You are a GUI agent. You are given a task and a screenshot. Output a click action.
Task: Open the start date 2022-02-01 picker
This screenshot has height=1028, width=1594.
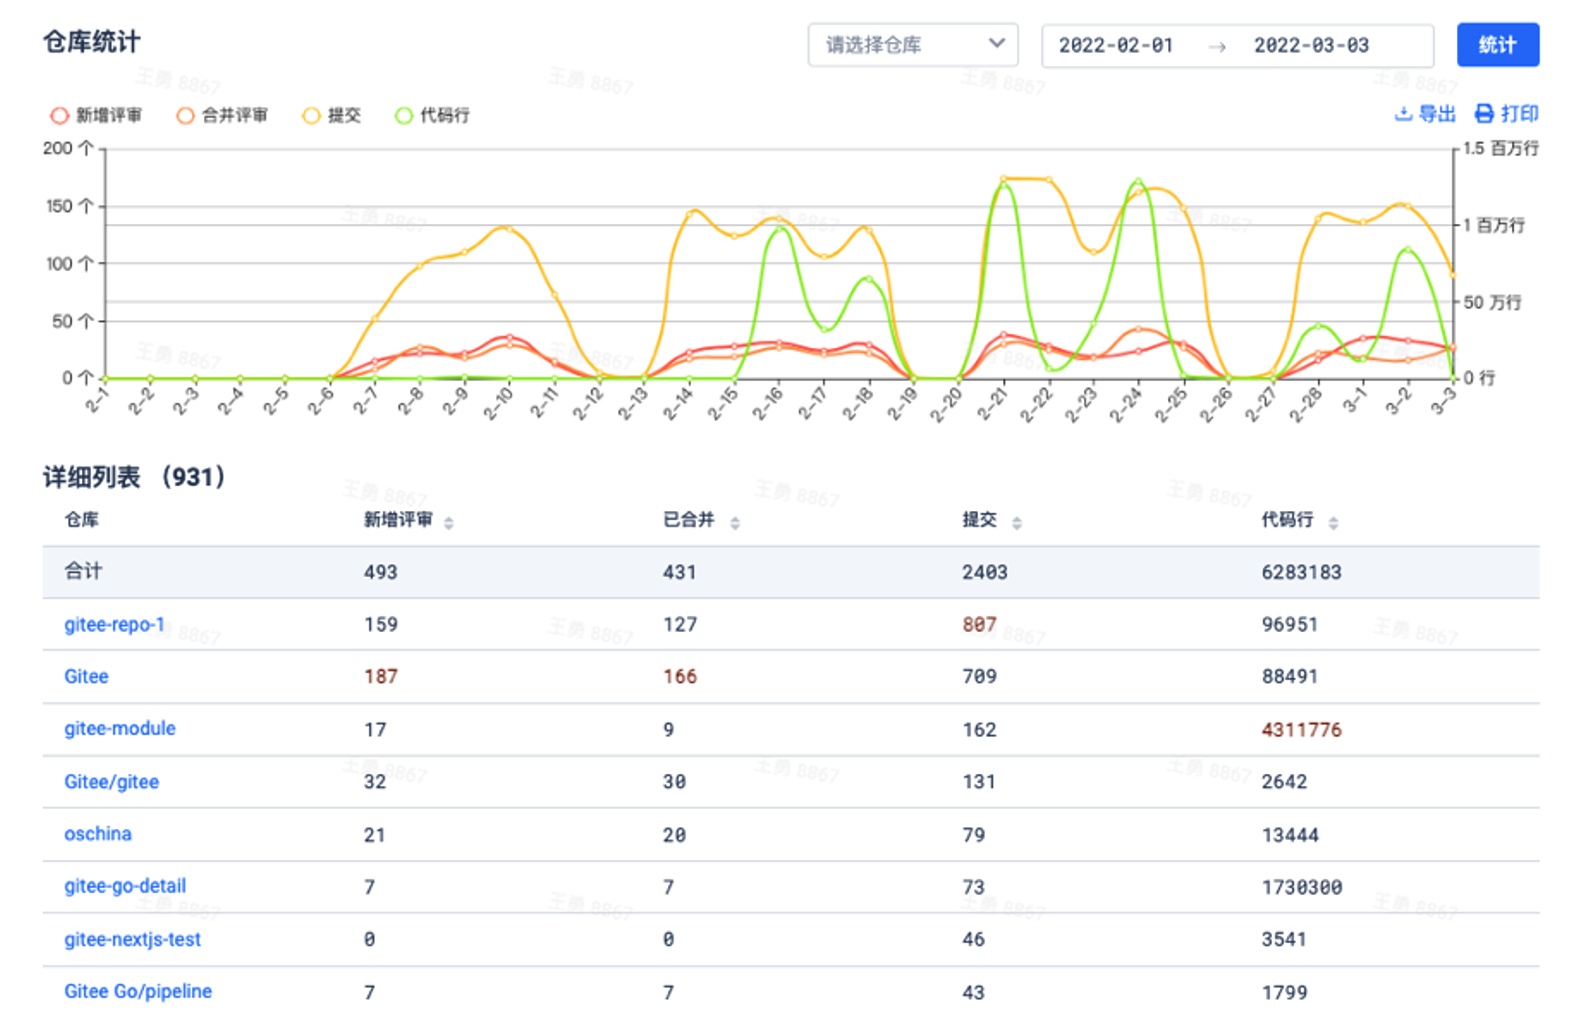[1116, 46]
